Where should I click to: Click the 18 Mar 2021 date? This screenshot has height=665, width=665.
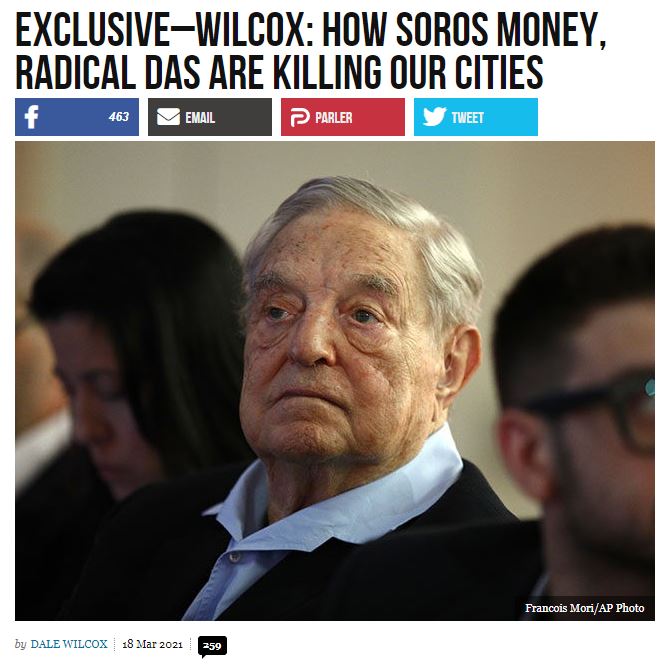152,644
